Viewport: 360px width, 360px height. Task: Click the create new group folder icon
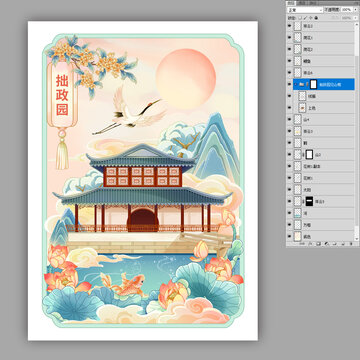click(x=334, y=244)
